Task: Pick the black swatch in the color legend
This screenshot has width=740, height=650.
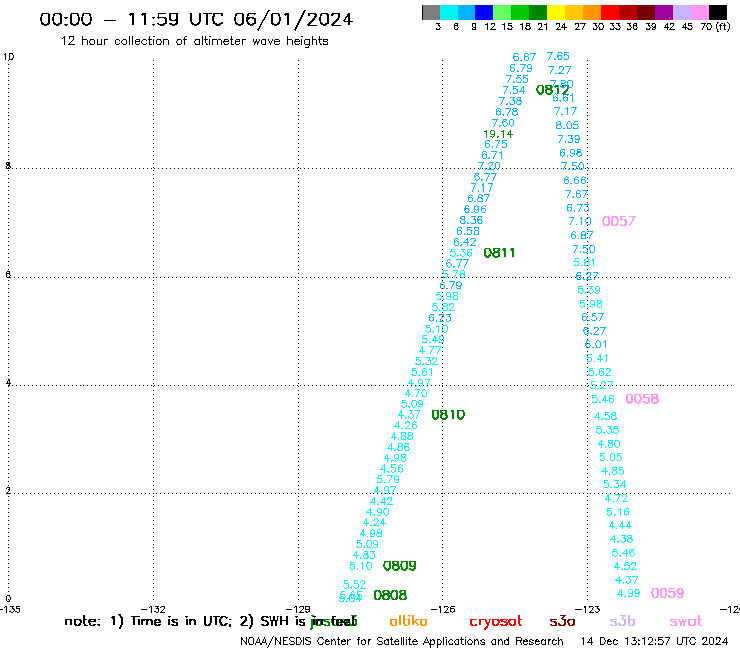Action: [x=717, y=12]
